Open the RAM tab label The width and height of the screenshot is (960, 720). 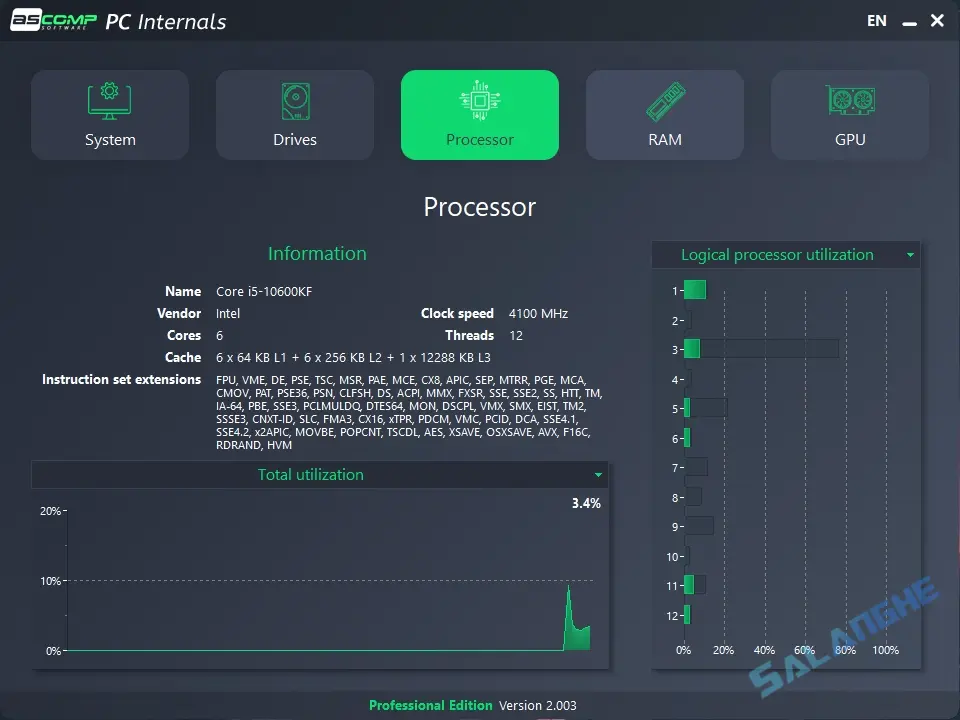click(665, 140)
